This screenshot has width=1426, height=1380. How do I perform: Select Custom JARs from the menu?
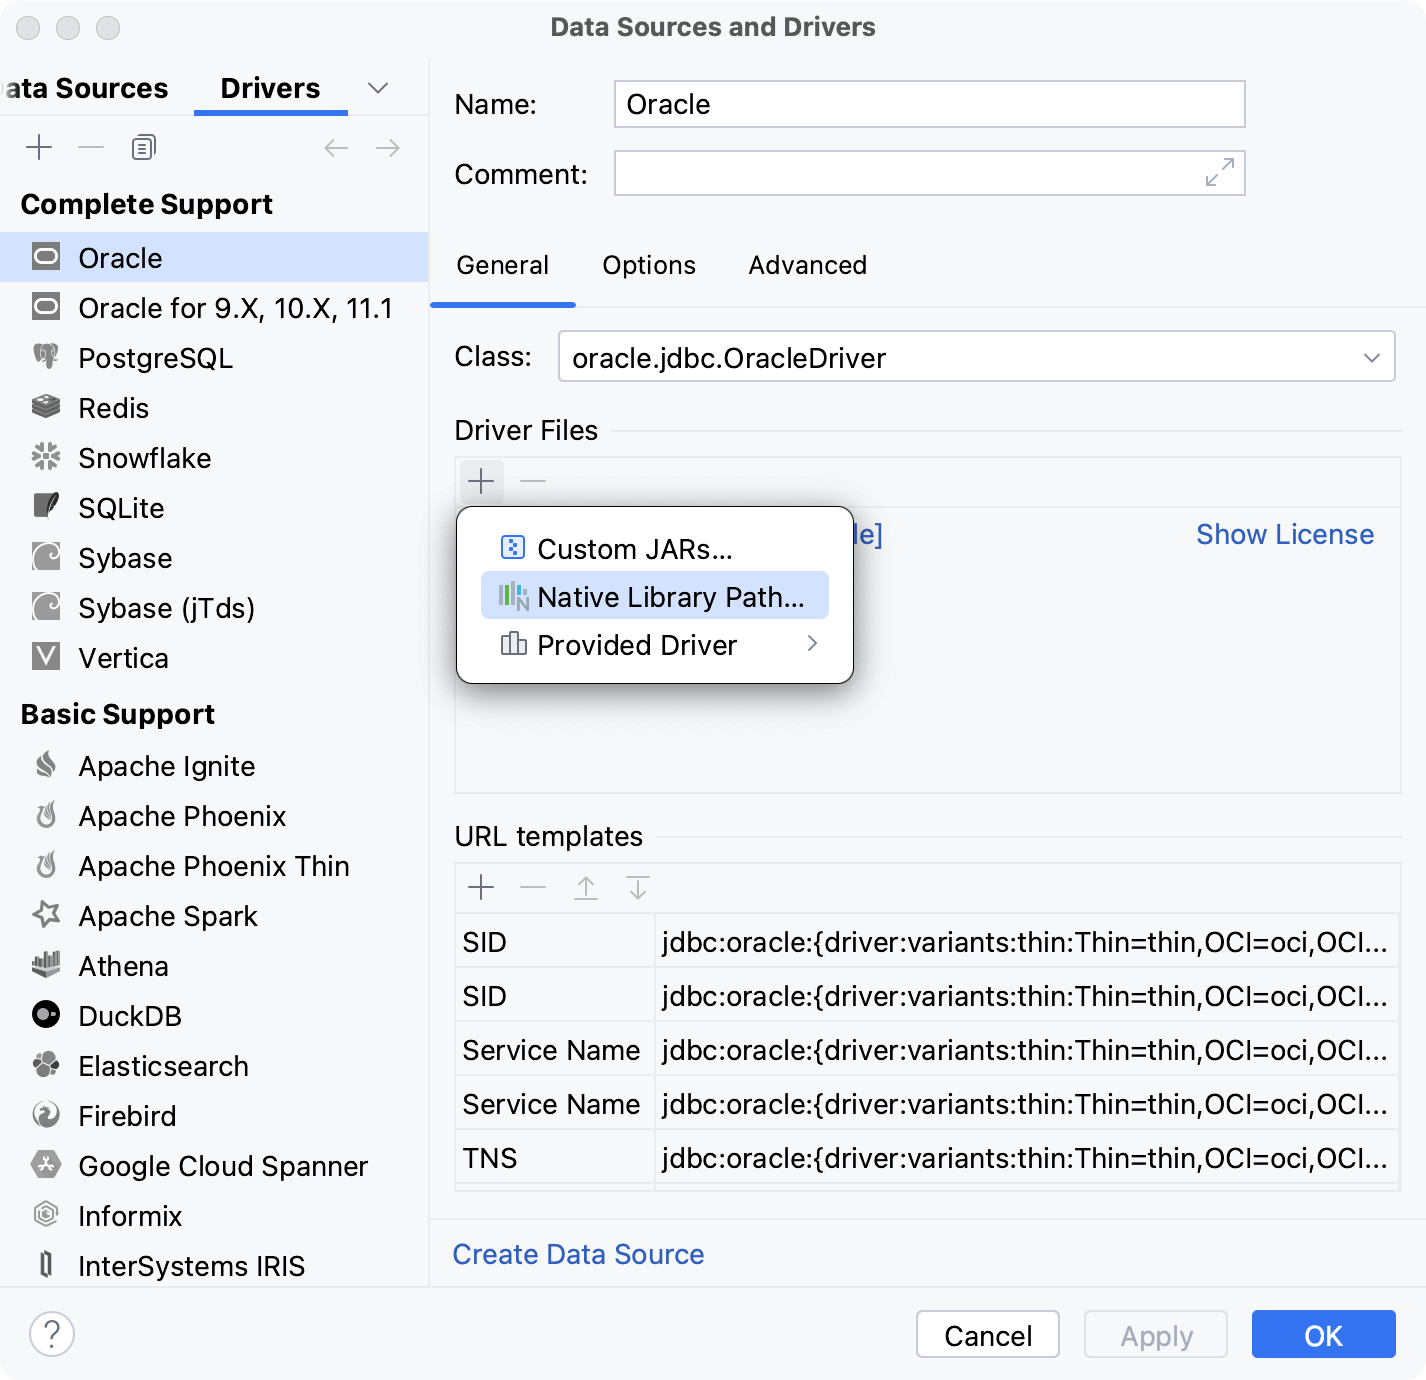coord(635,548)
